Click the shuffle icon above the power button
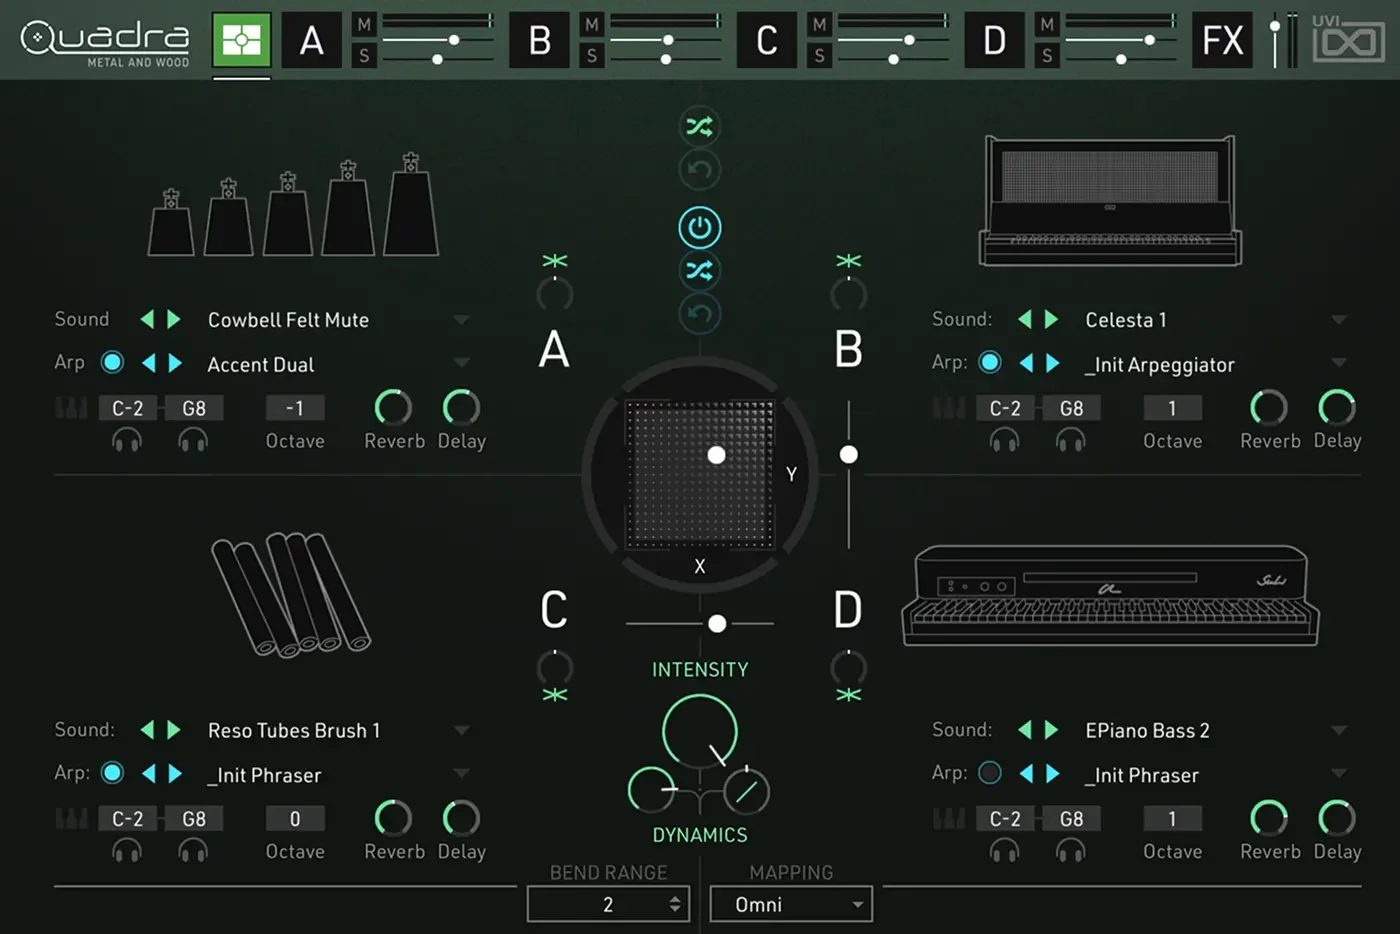Viewport: 1400px width, 934px height. click(x=699, y=127)
